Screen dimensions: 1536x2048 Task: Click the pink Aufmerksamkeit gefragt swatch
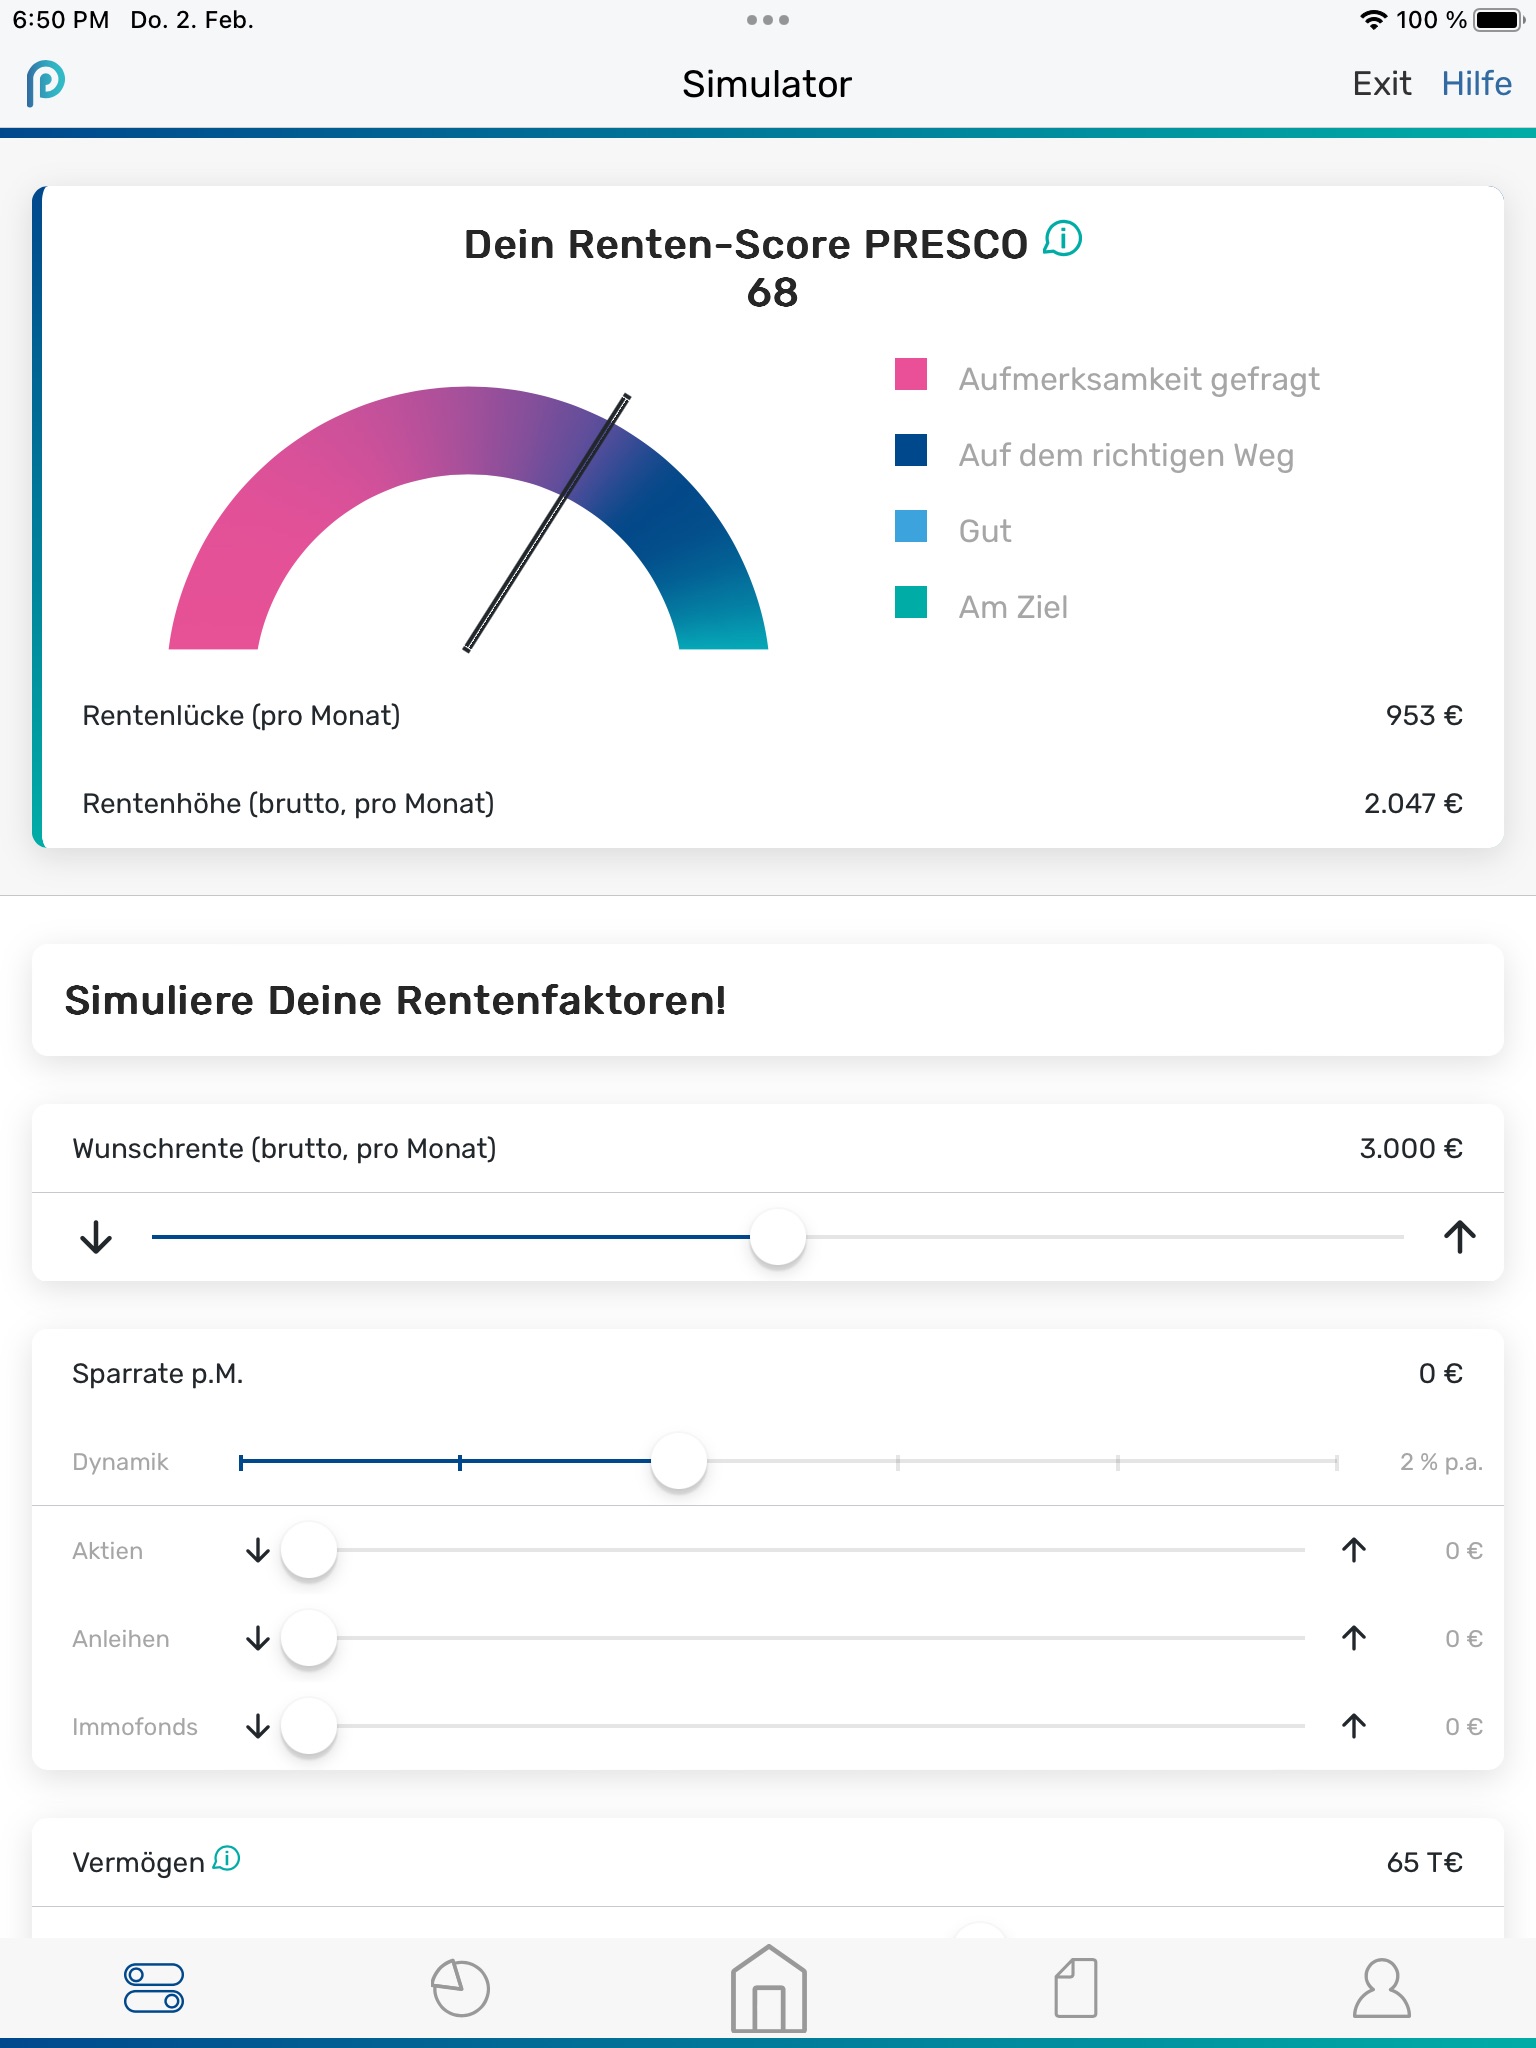click(x=911, y=374)
